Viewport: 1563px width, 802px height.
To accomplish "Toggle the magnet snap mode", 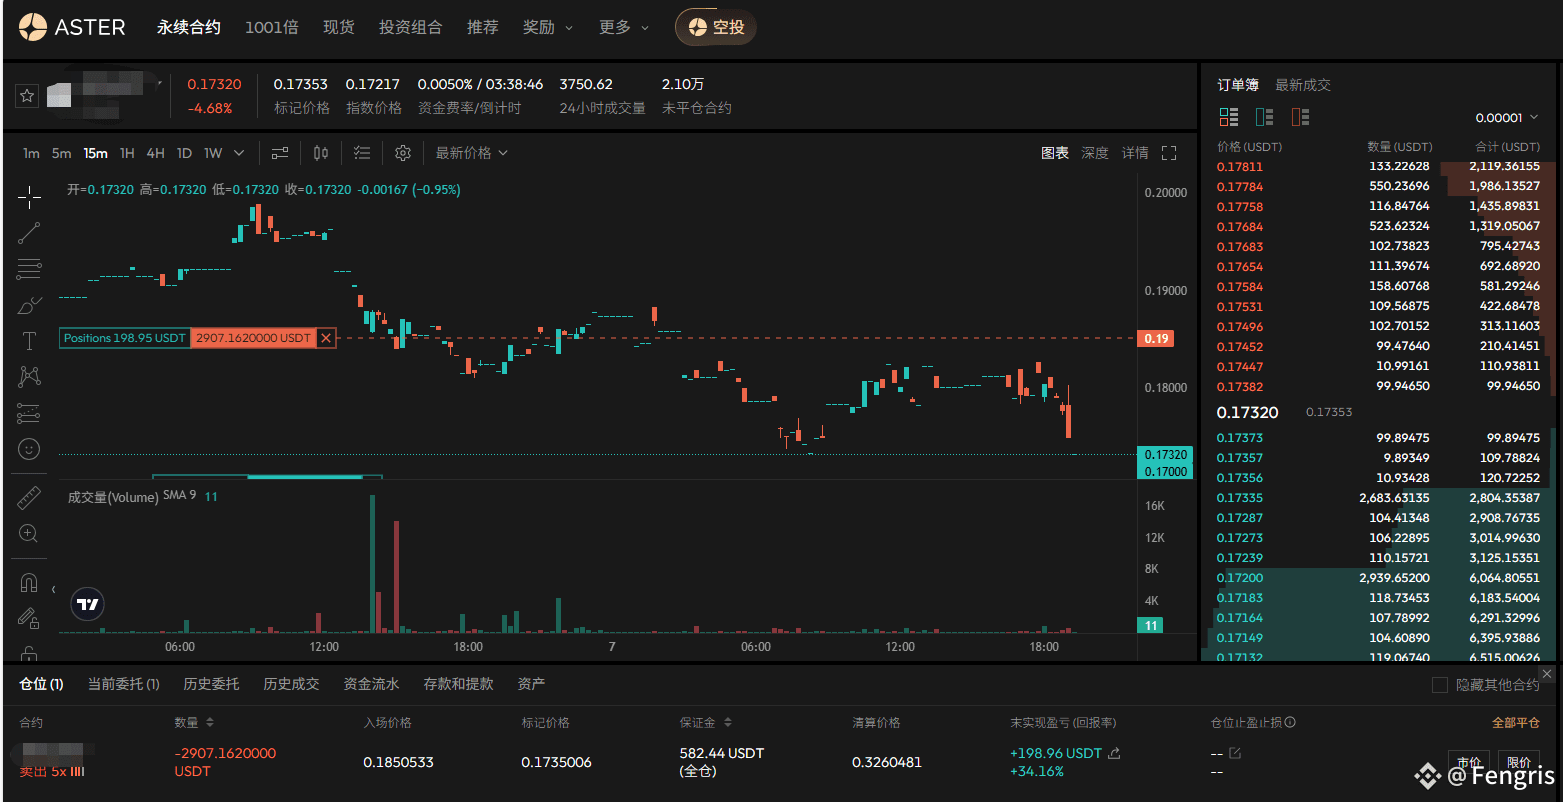I will click(29, 582).
